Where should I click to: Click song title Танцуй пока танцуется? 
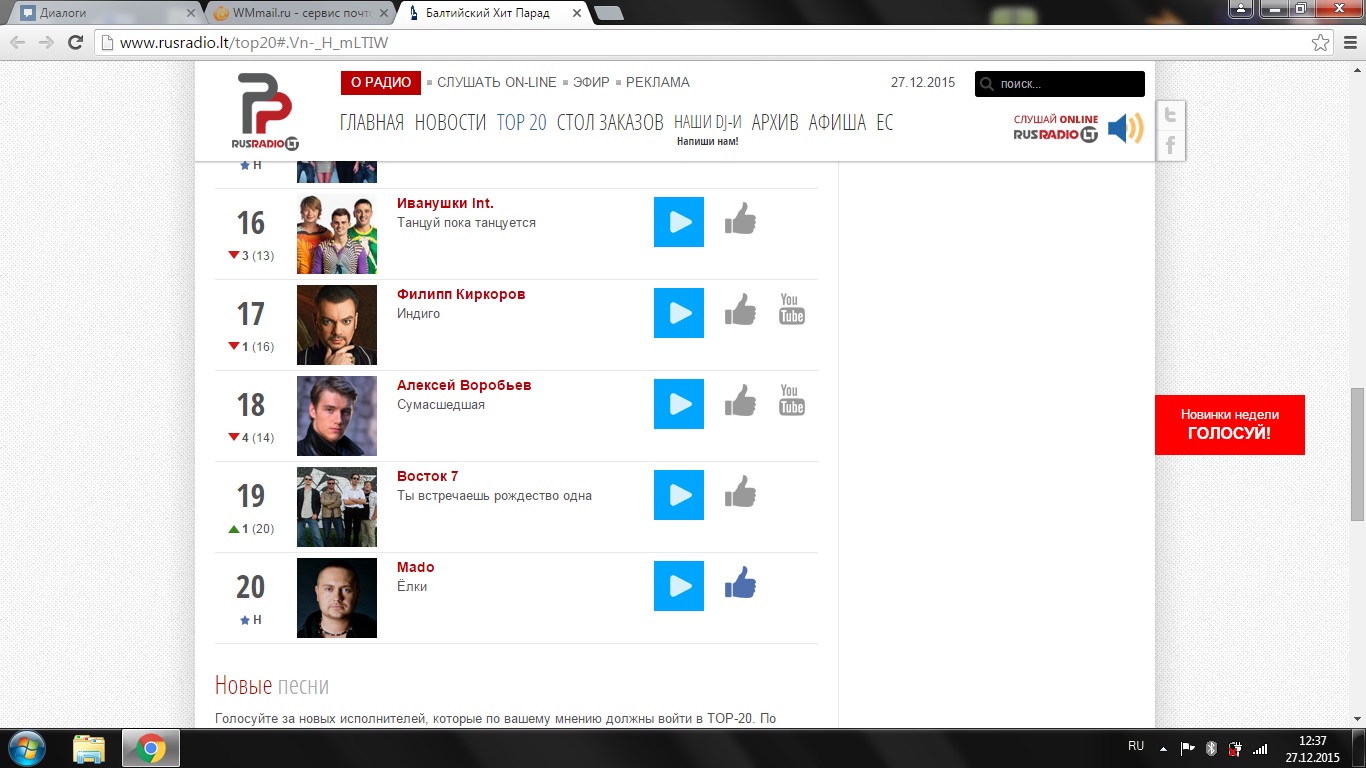(466, 223)
